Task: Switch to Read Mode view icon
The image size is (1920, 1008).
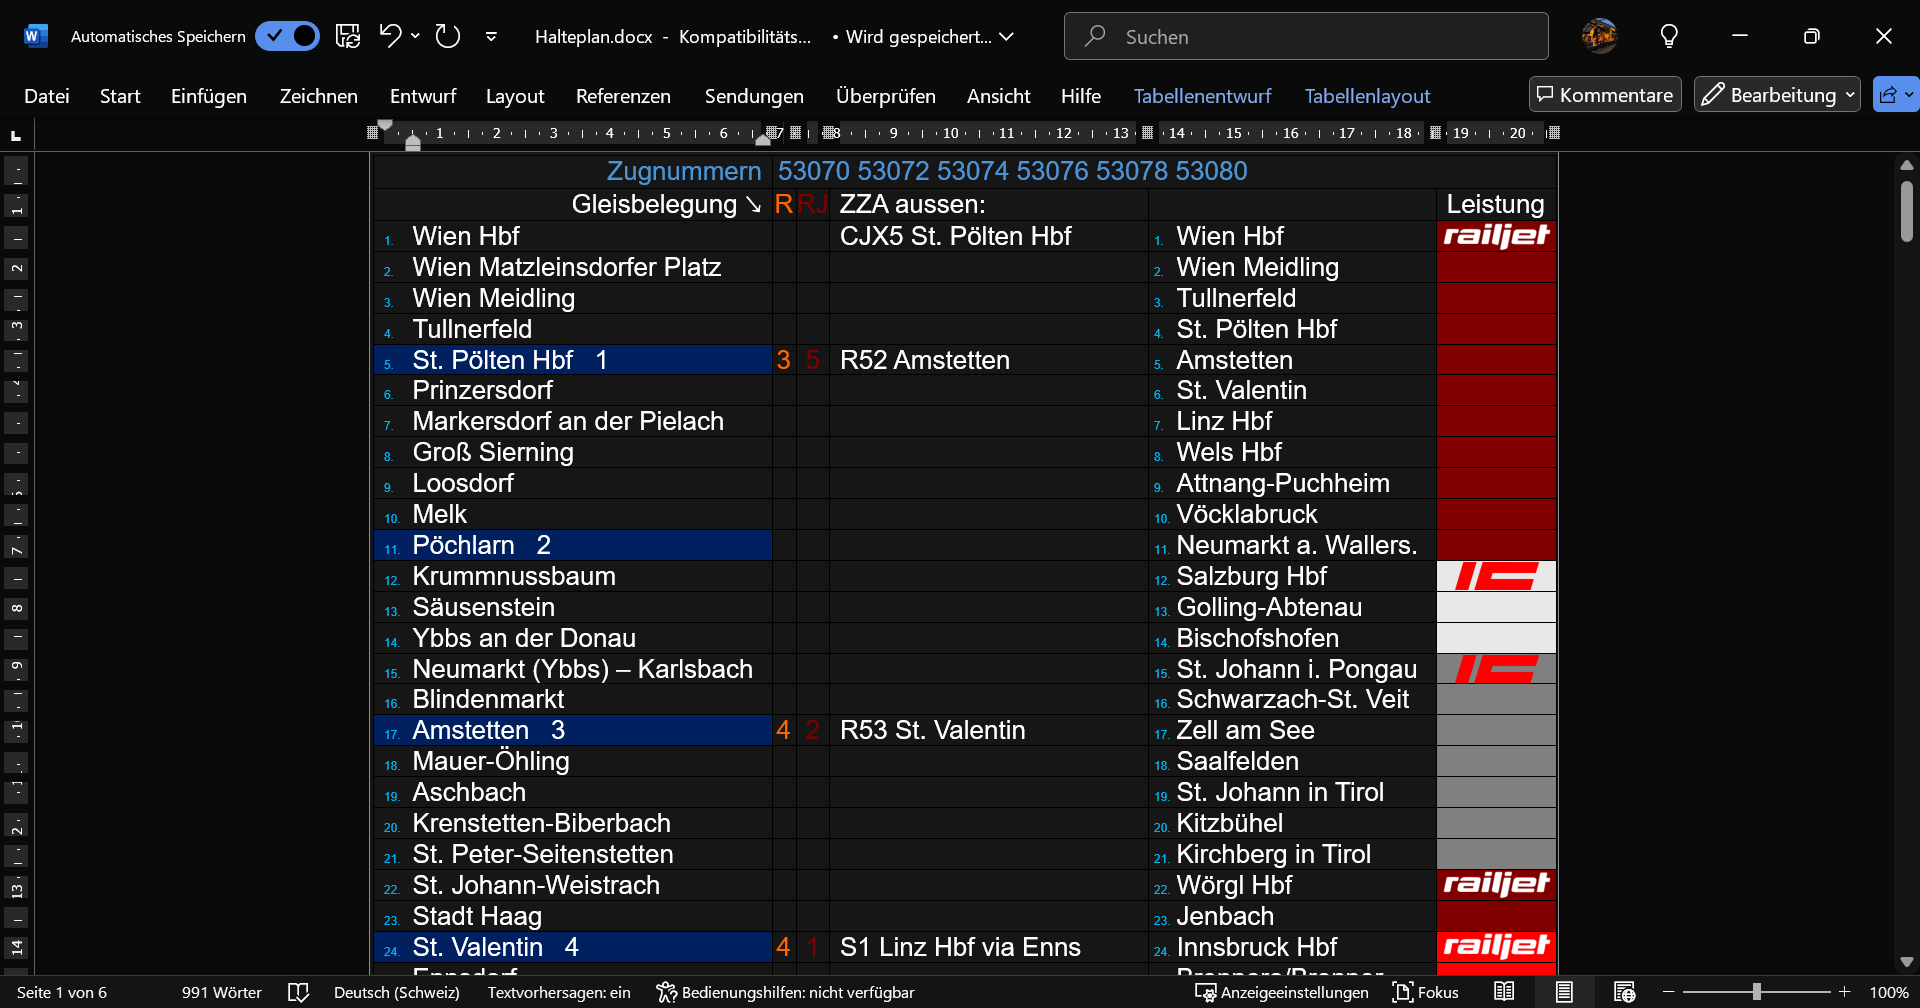Action: 1504,992
